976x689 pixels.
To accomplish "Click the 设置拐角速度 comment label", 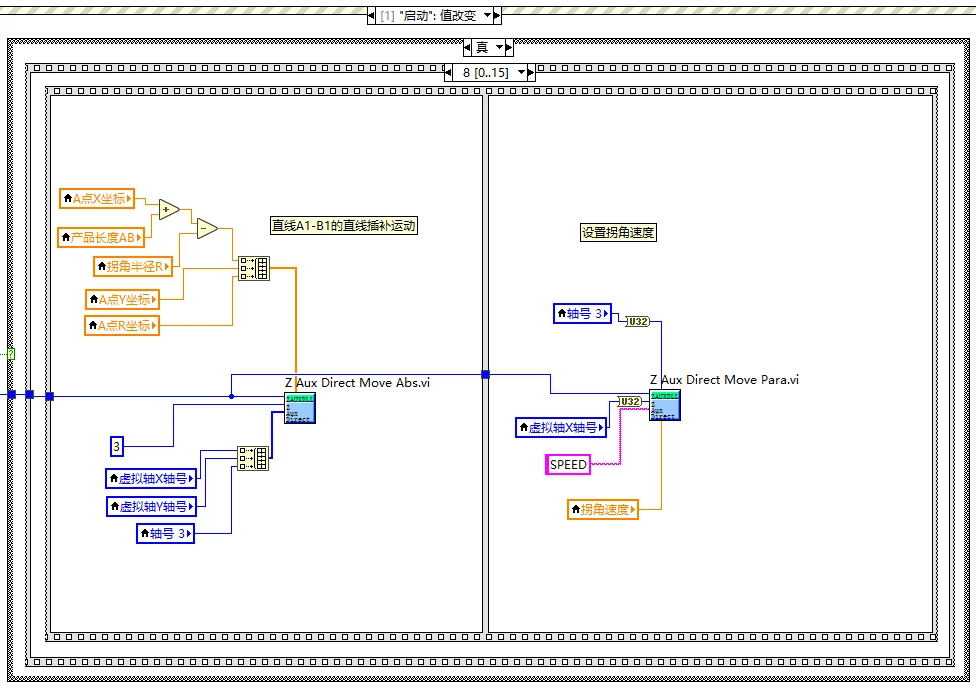I will pyautogui.click(x=618, y=232).
